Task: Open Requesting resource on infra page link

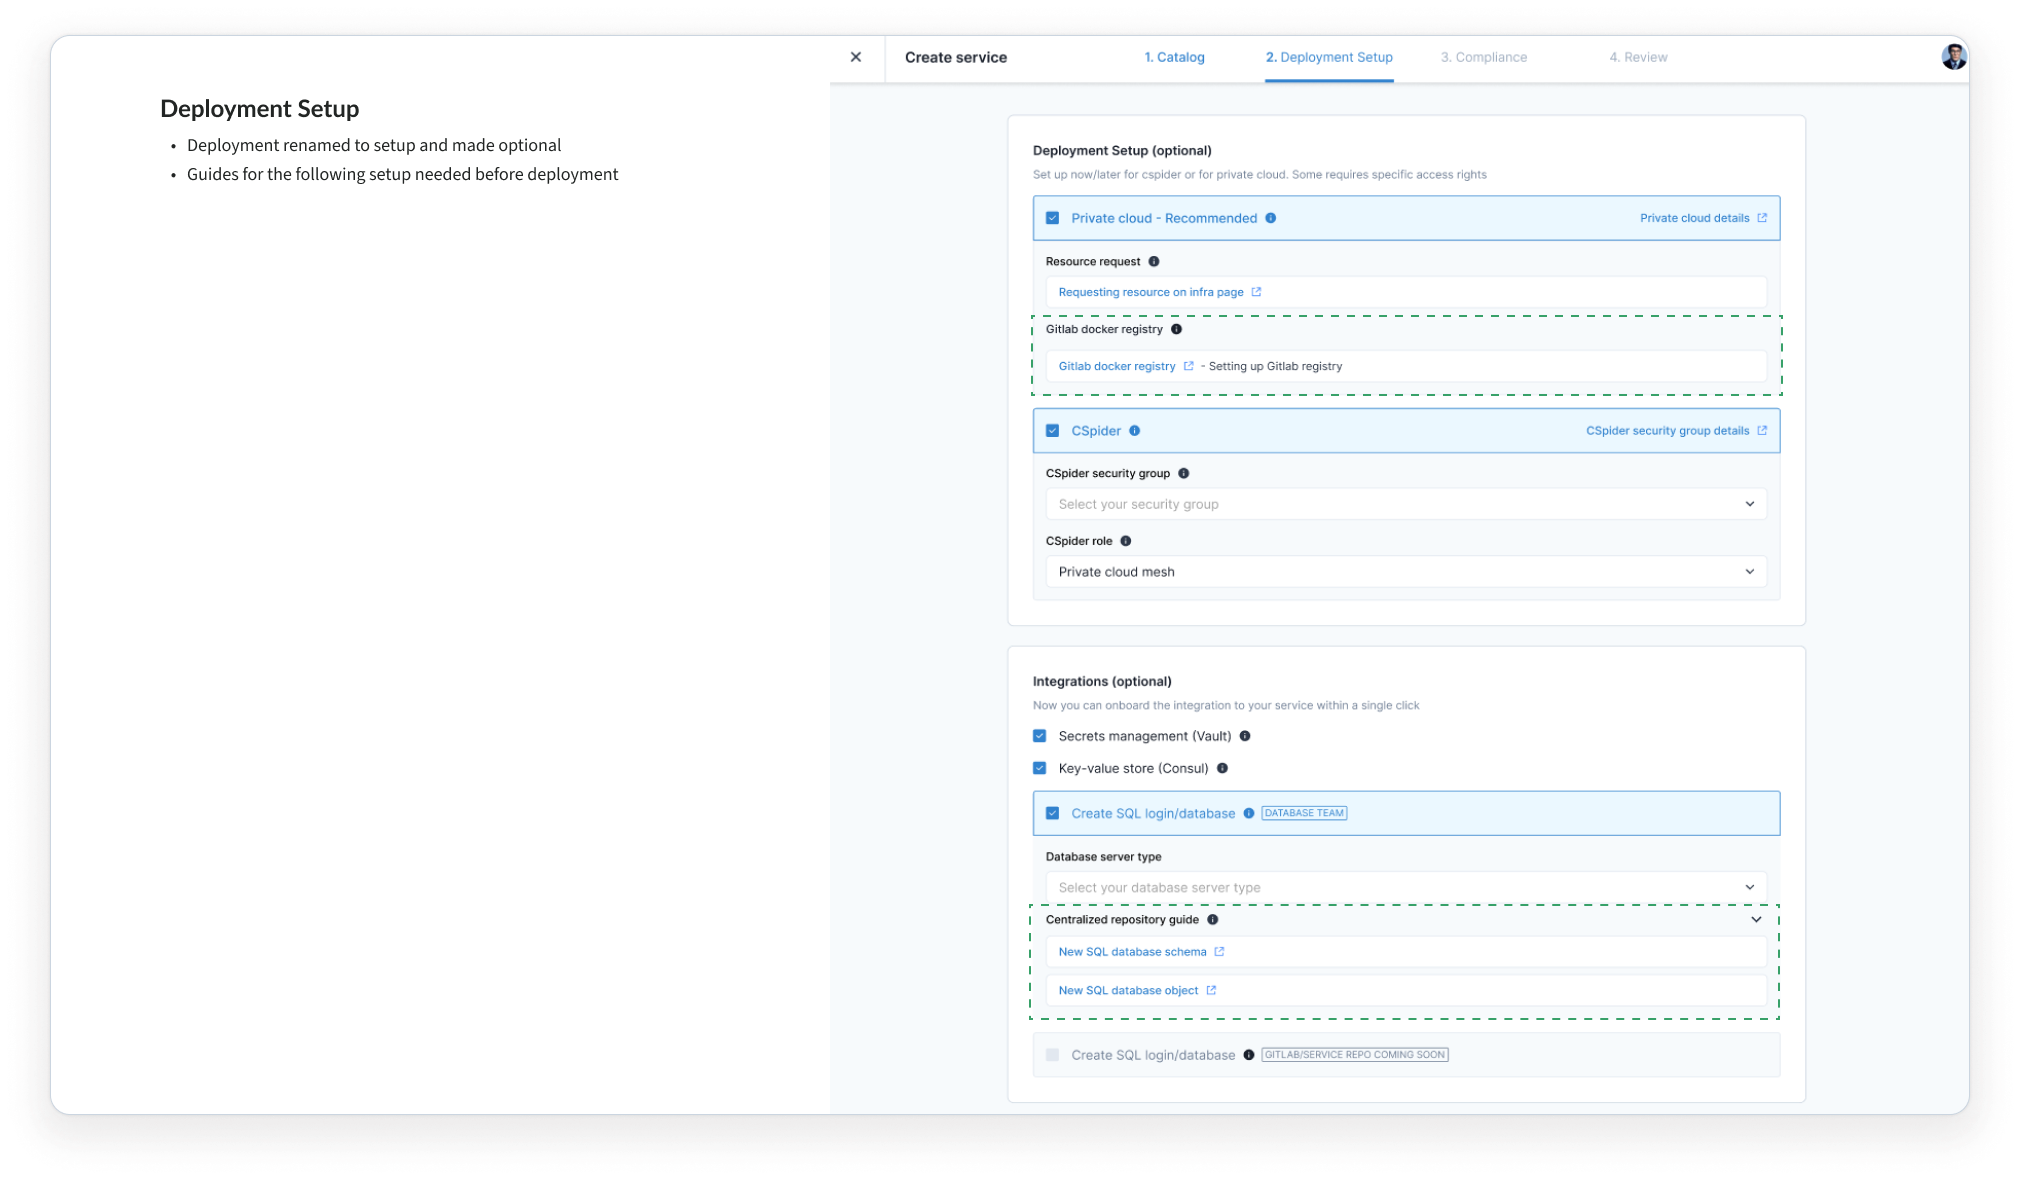Action: click(1150, 292)
